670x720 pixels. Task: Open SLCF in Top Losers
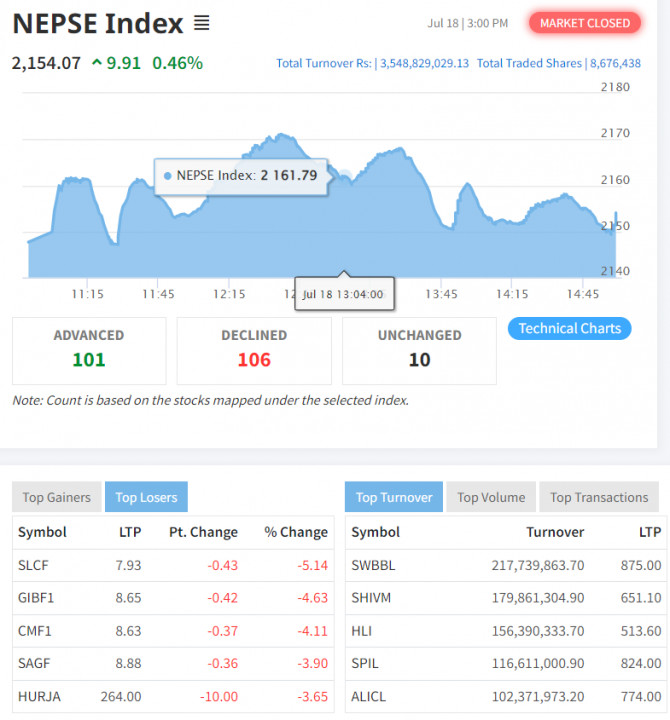point(33,565)
